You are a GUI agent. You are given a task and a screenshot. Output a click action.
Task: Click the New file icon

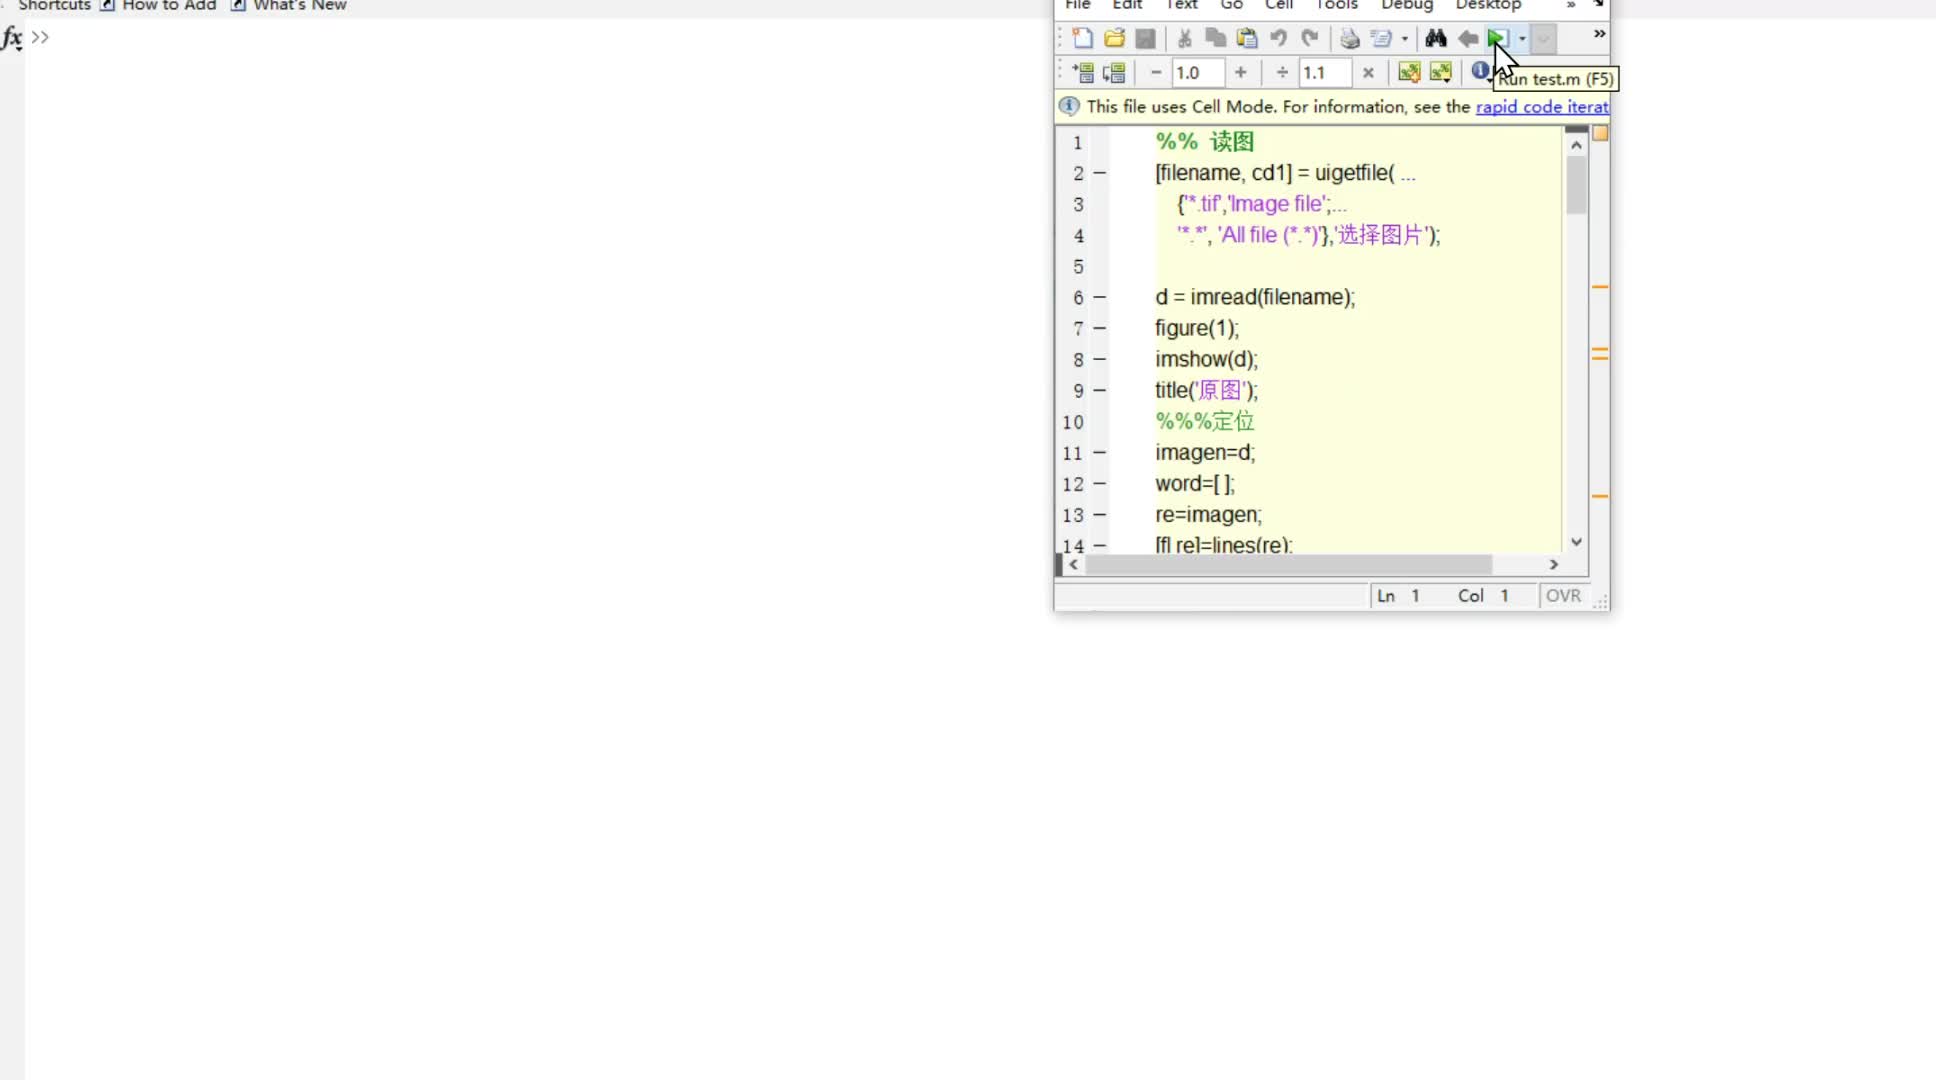point(1082,38)
